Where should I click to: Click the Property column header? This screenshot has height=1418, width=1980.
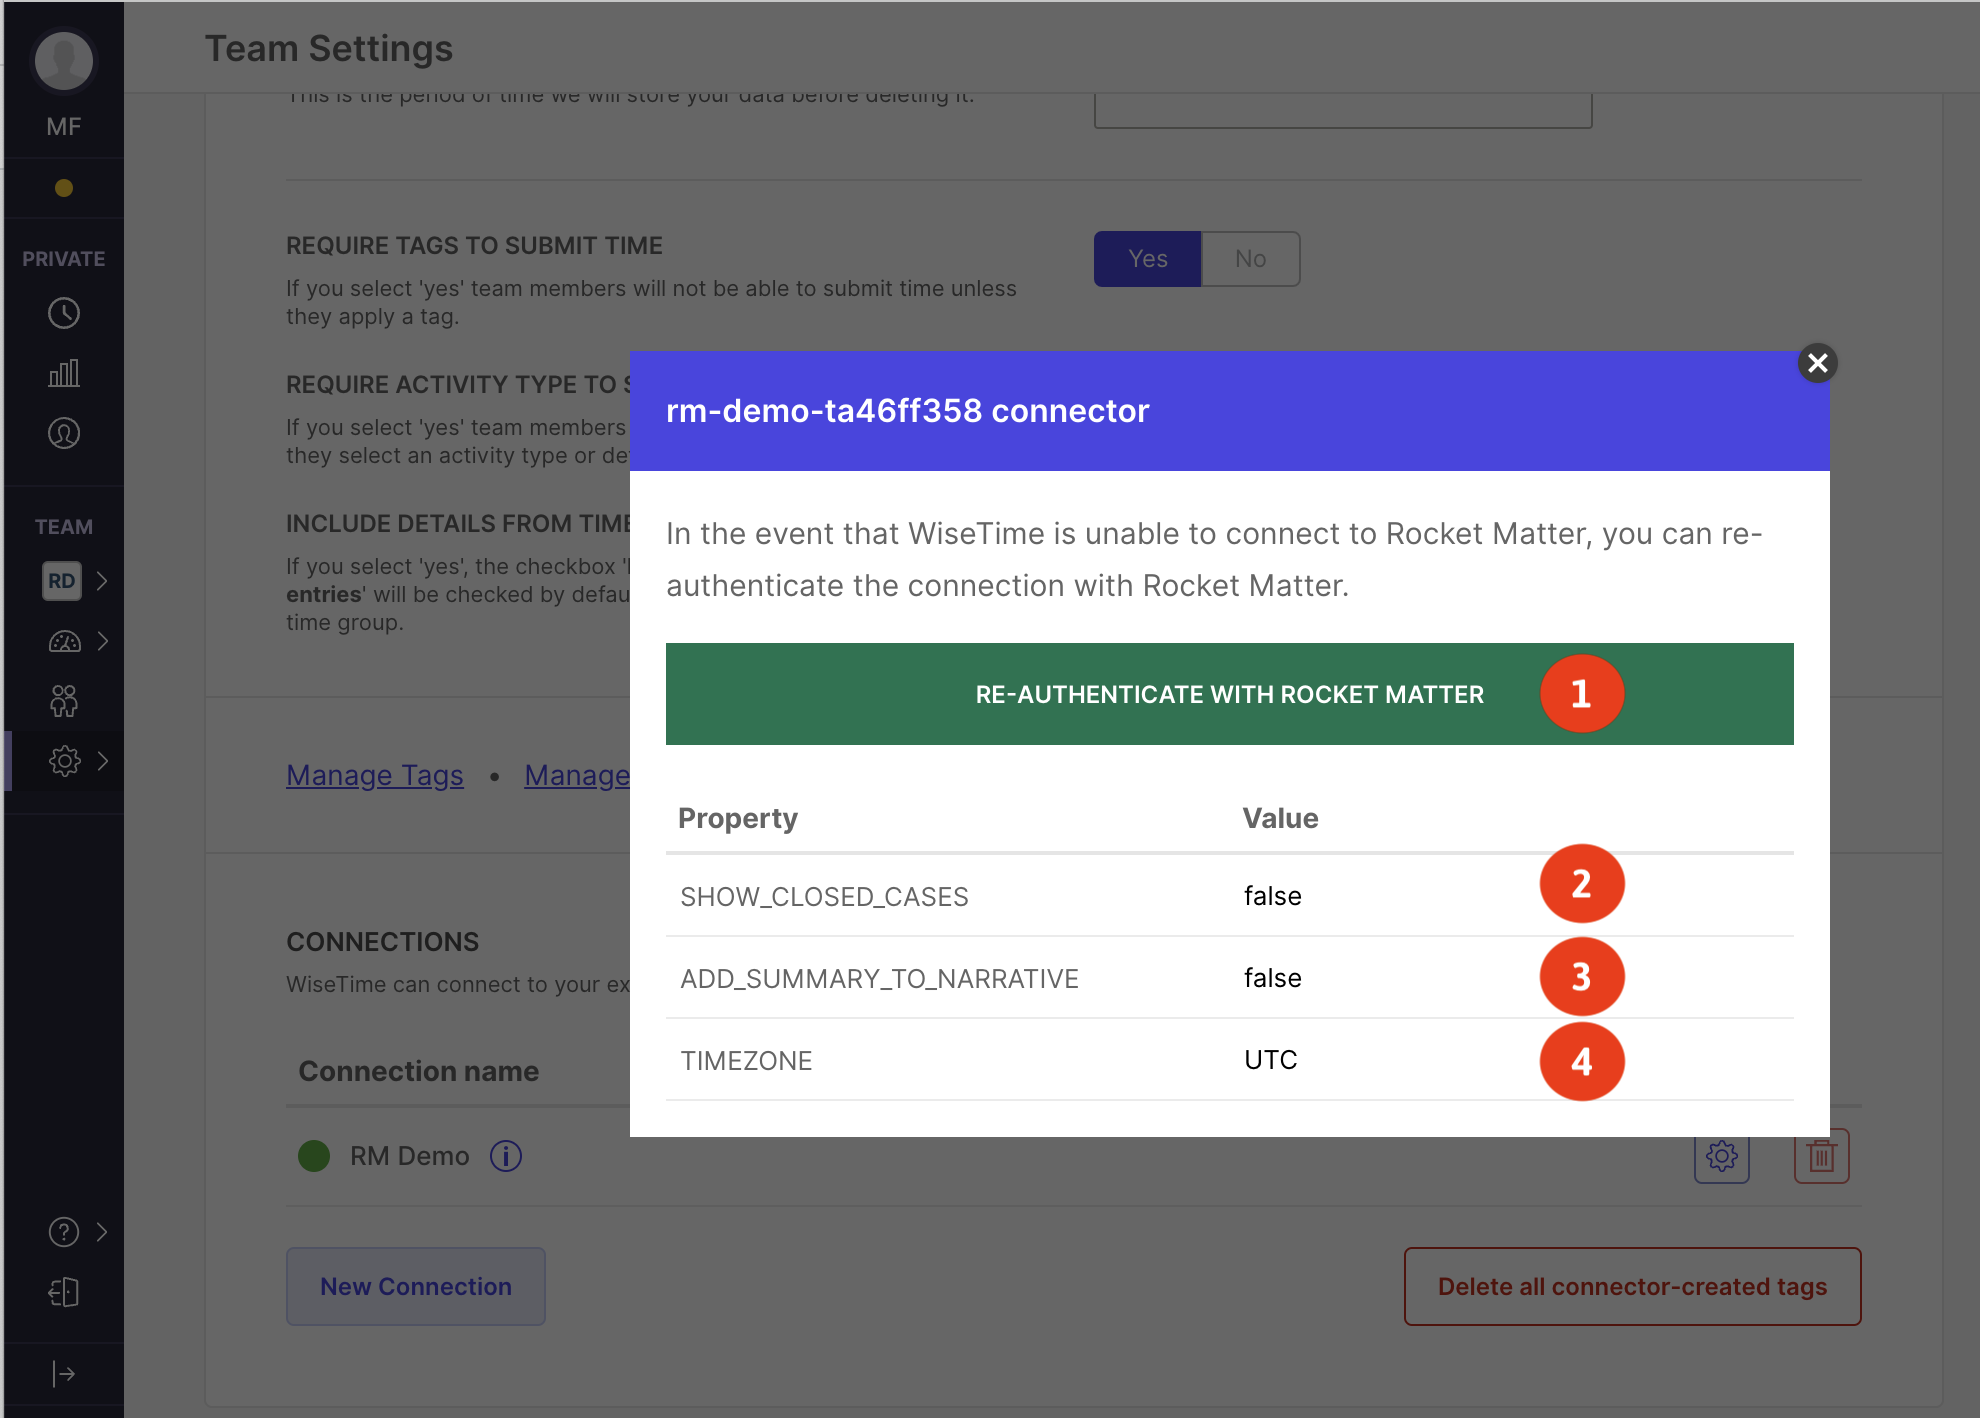[x=738, y=818]
